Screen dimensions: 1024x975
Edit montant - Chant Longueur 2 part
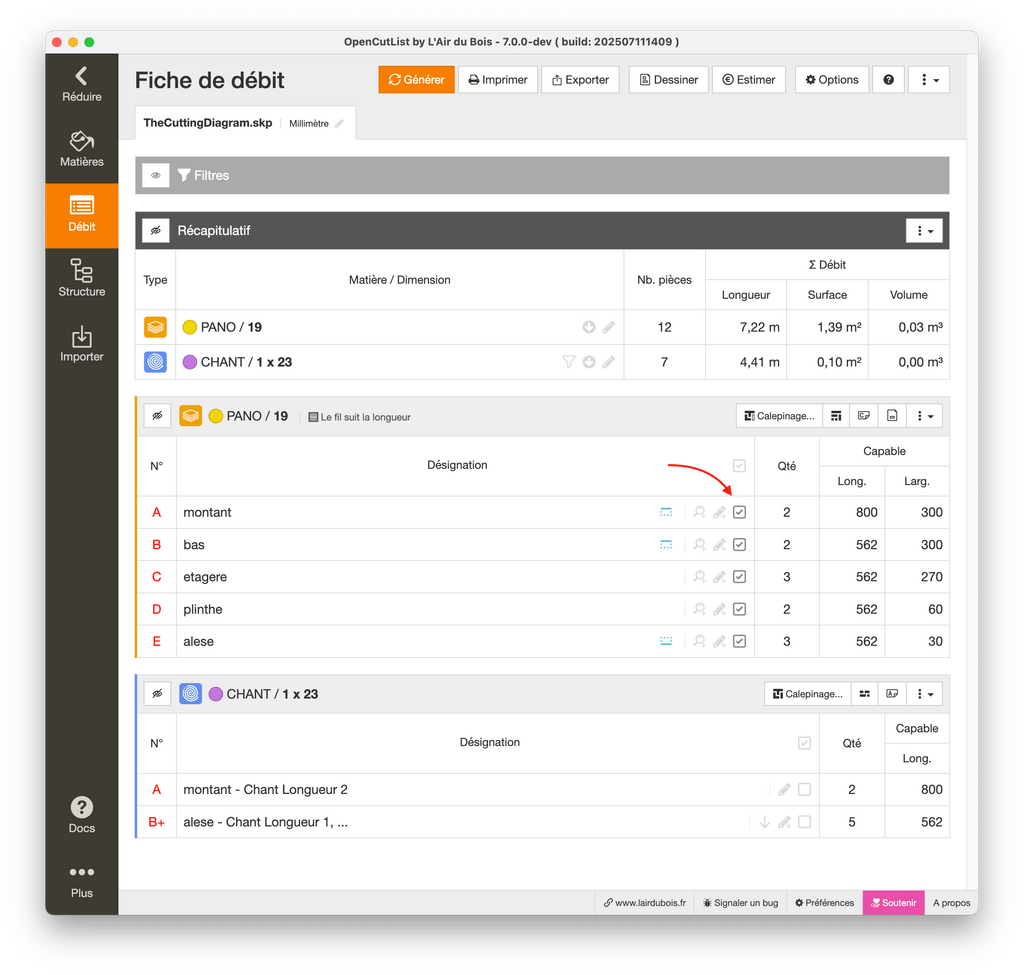click(784, 790)
